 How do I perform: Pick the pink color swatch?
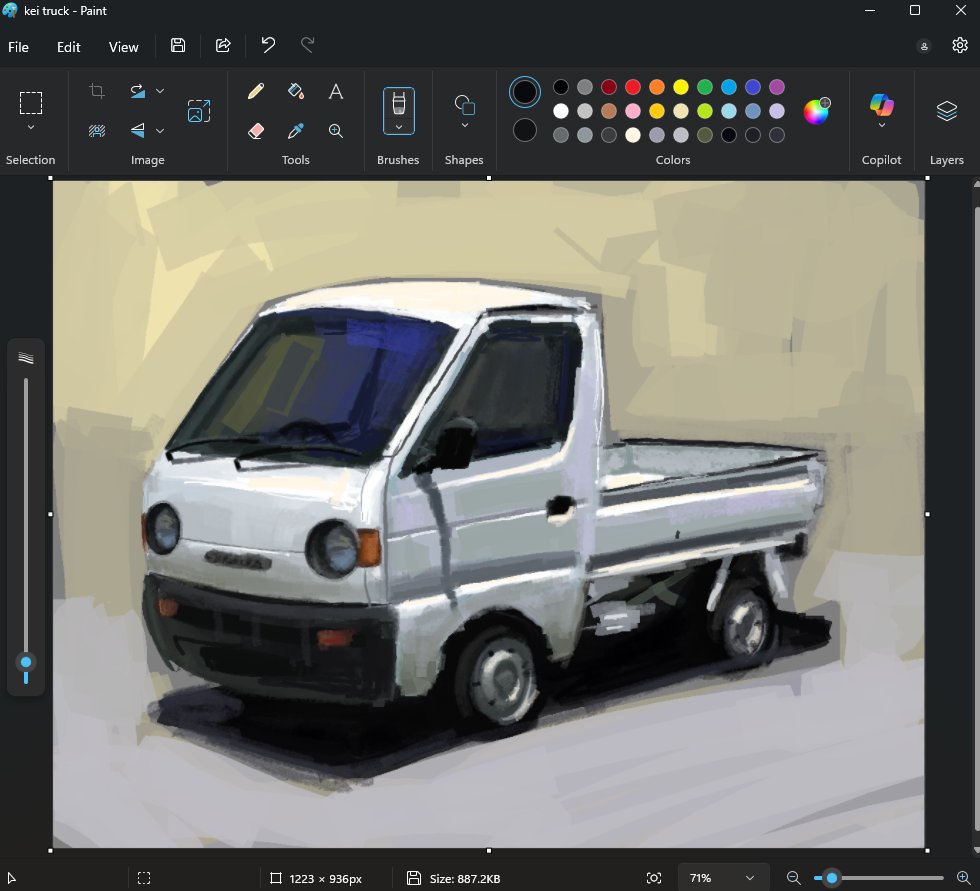point(632,111)
